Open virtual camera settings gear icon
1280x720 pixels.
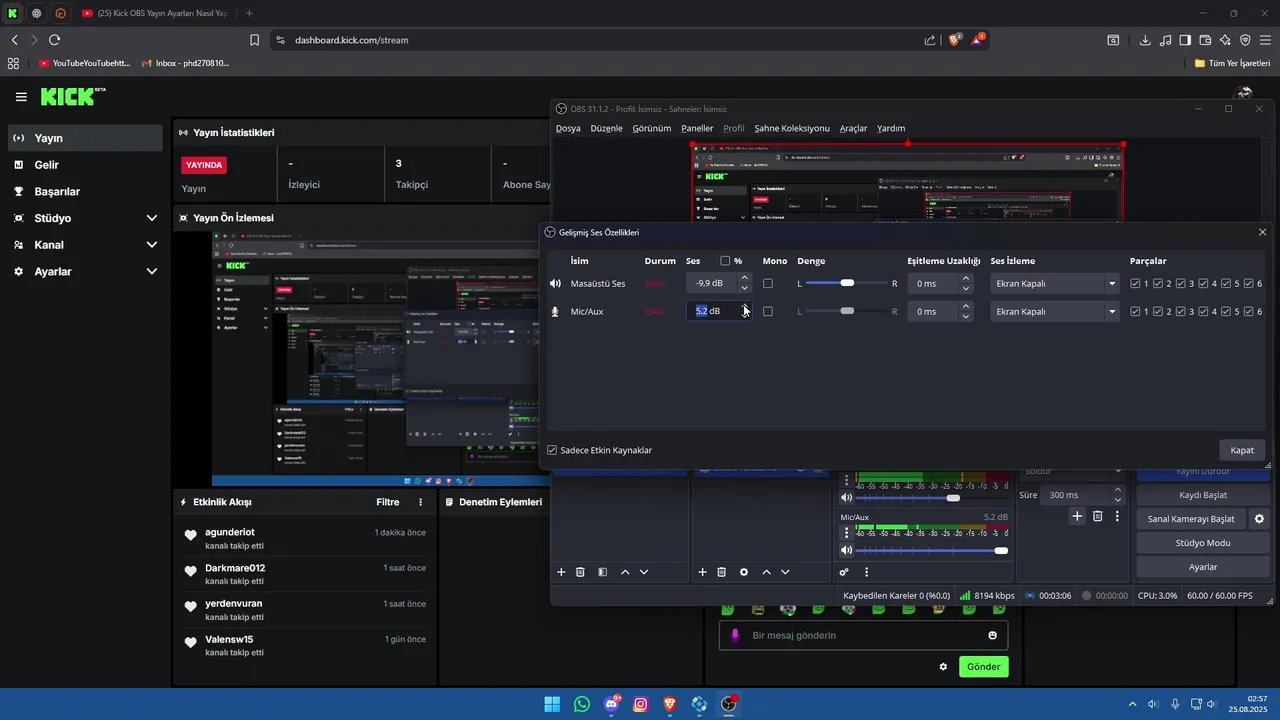pos(1259,519)
